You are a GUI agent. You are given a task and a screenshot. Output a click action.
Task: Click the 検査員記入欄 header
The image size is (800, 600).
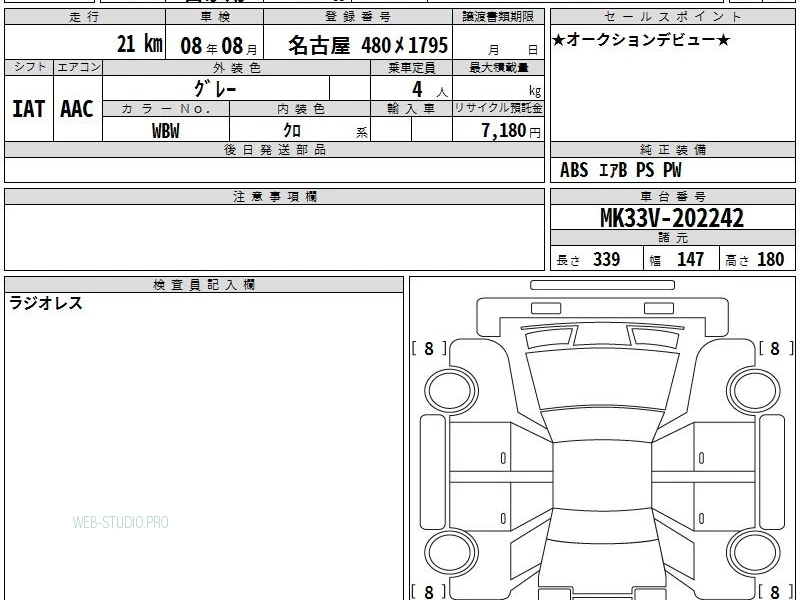204,285
